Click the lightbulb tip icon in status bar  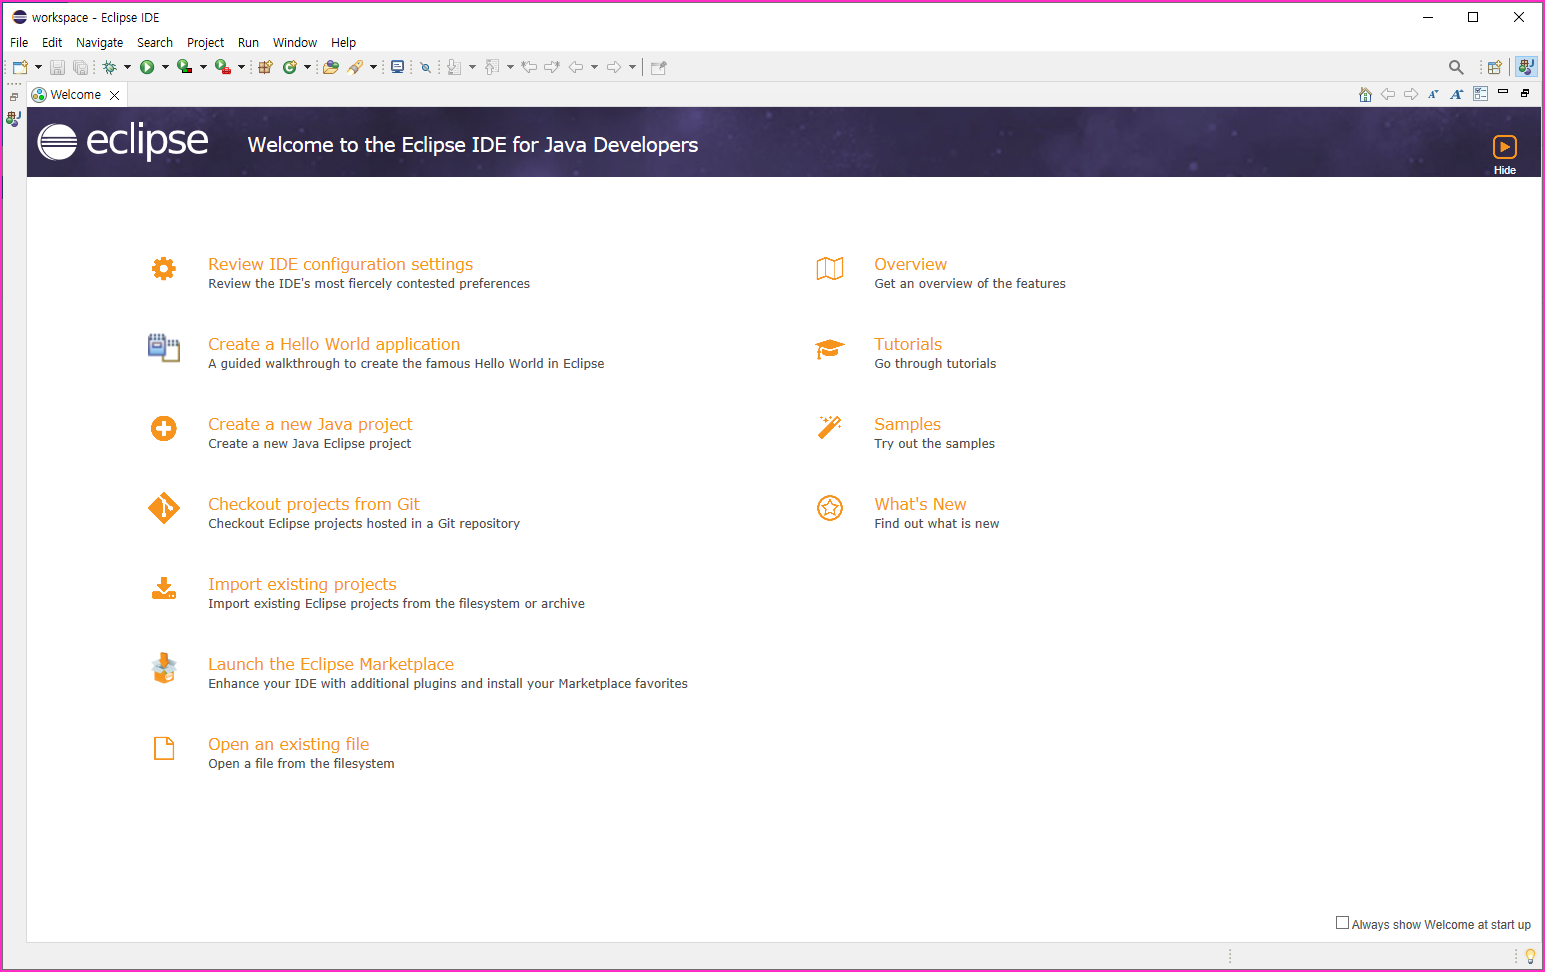[1530, 956]
